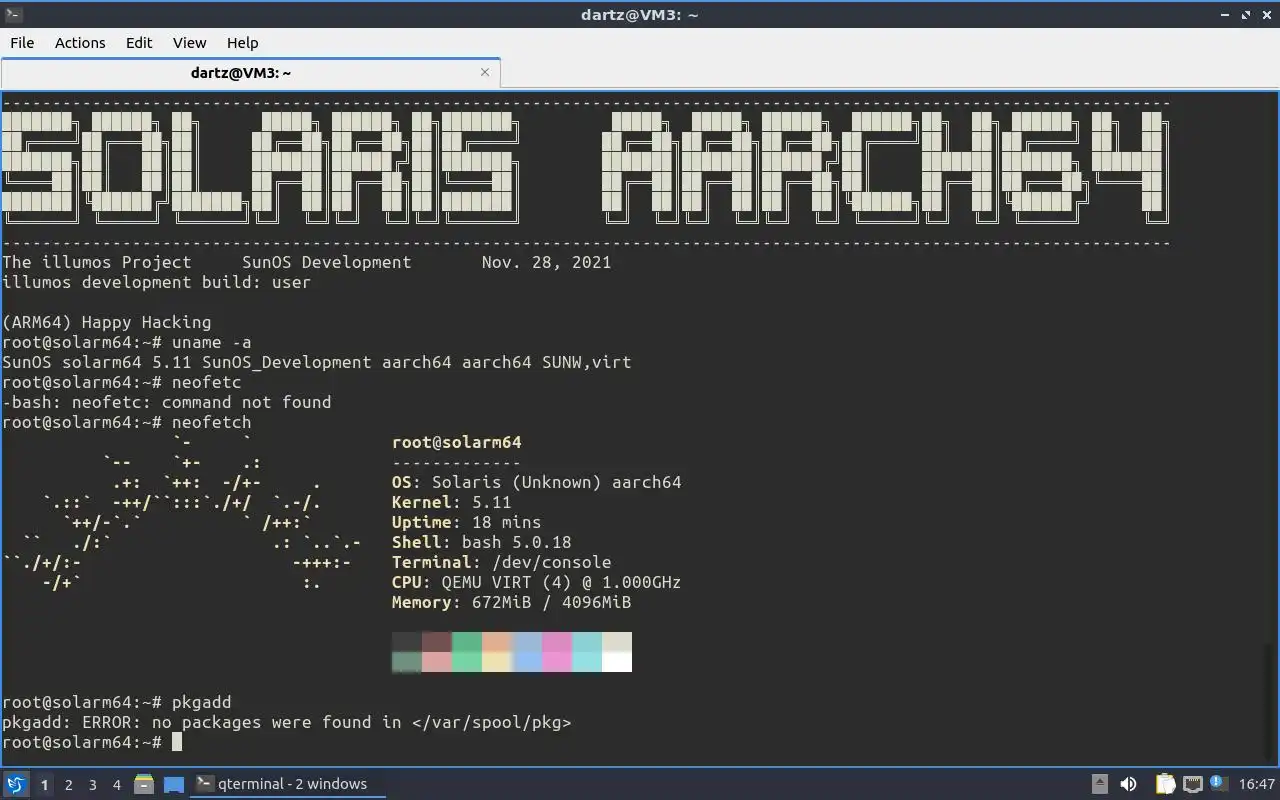
Task: Click the 'command not found' error line
Action: [x=166, y=402]
